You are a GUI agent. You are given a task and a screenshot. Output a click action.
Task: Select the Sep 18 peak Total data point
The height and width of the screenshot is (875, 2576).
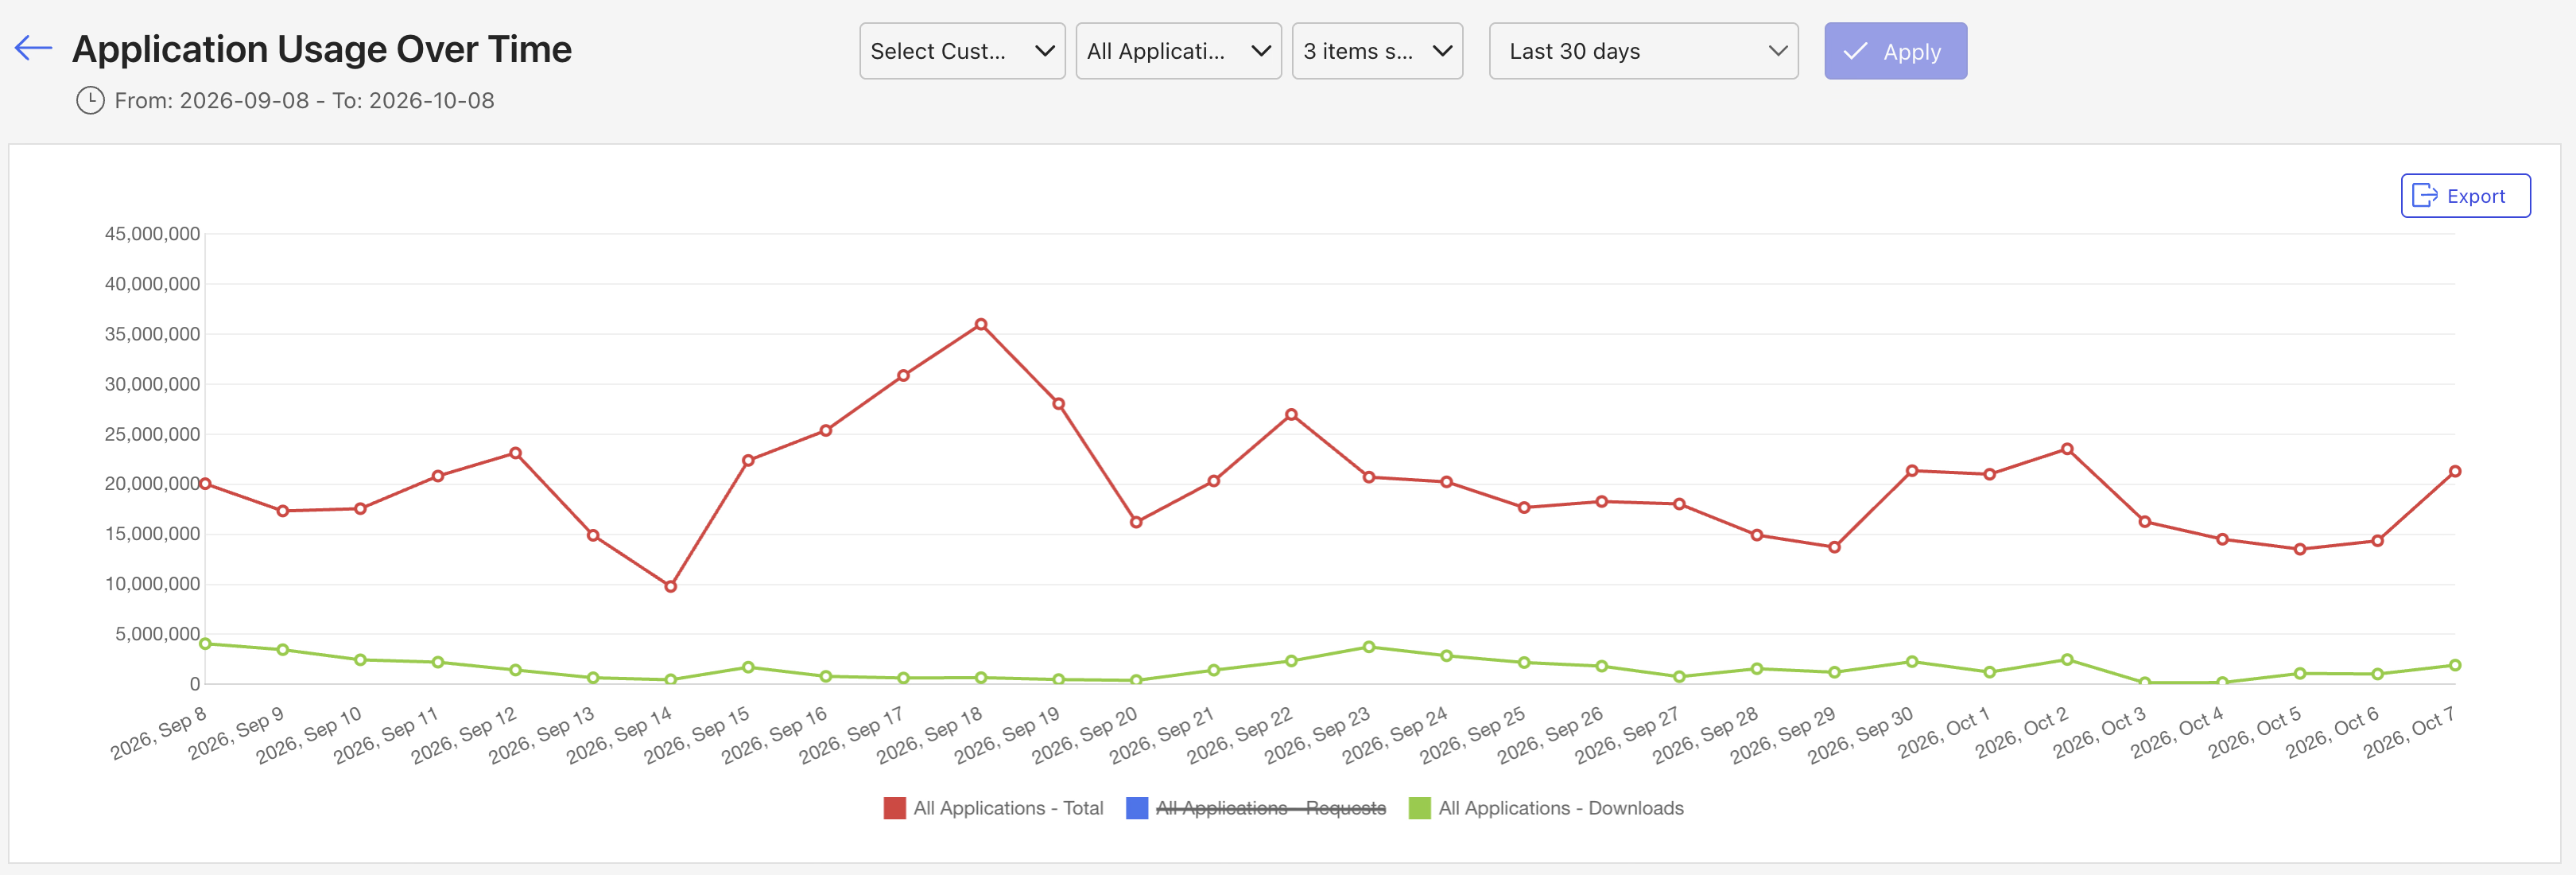click(981, 324)
